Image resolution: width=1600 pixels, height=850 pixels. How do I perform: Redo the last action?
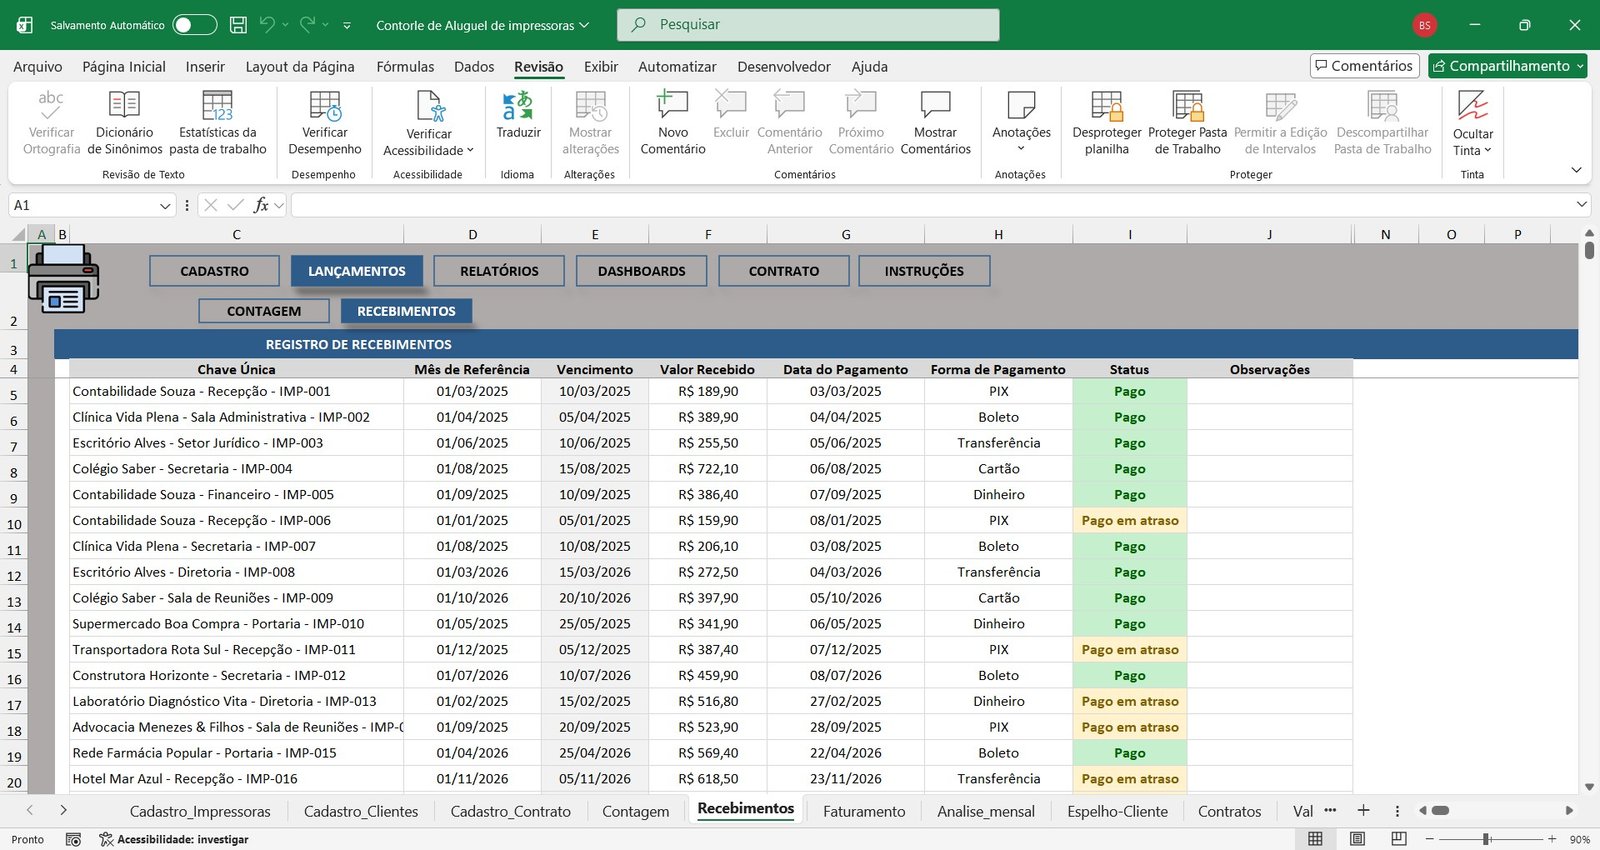[x=308, y=25]
